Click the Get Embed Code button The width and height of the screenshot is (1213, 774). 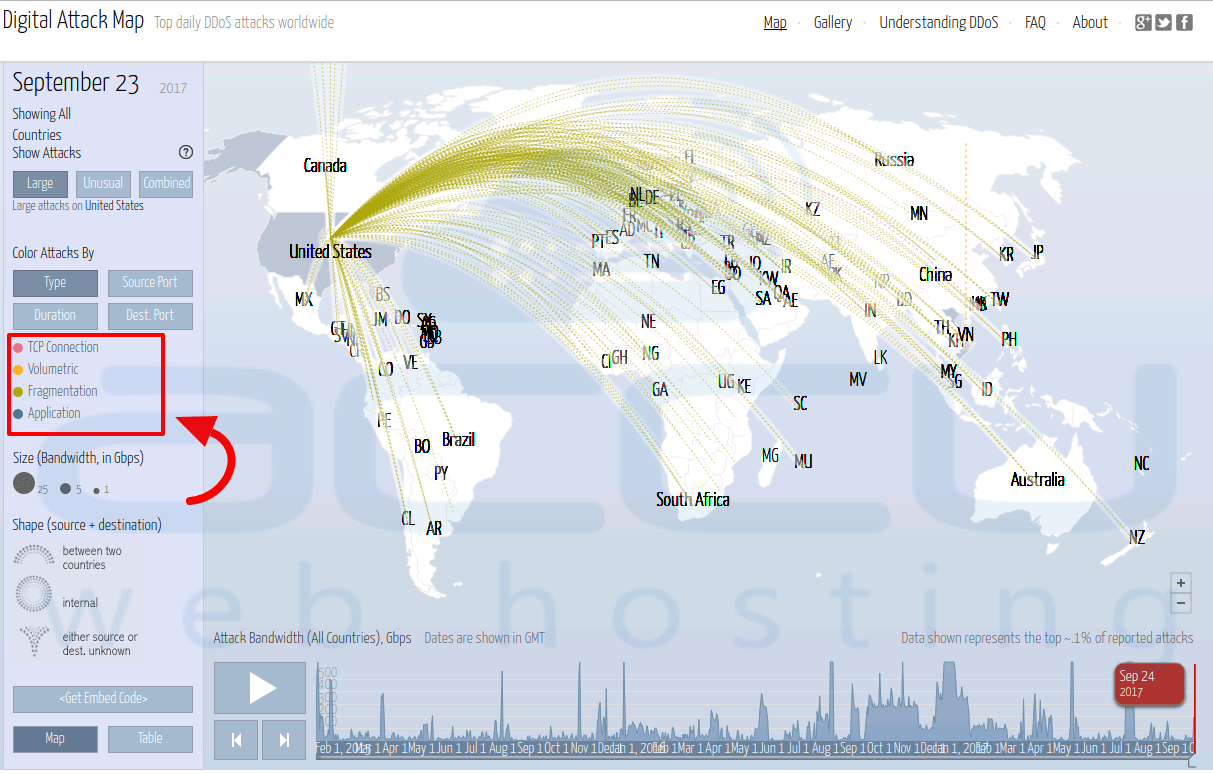tap(103, 699)
